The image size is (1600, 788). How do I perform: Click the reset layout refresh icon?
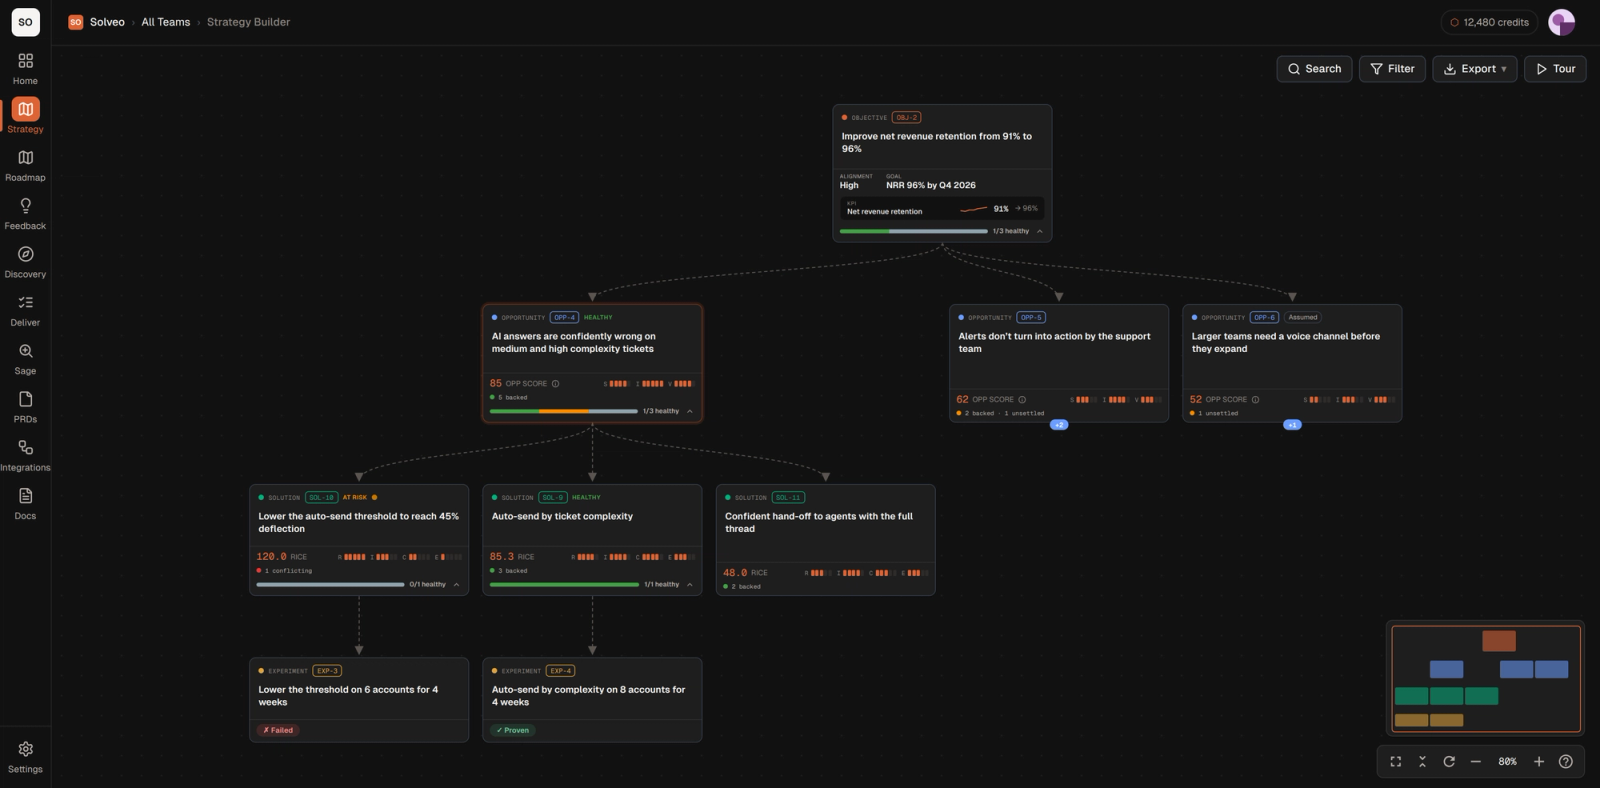[1449, 762]
